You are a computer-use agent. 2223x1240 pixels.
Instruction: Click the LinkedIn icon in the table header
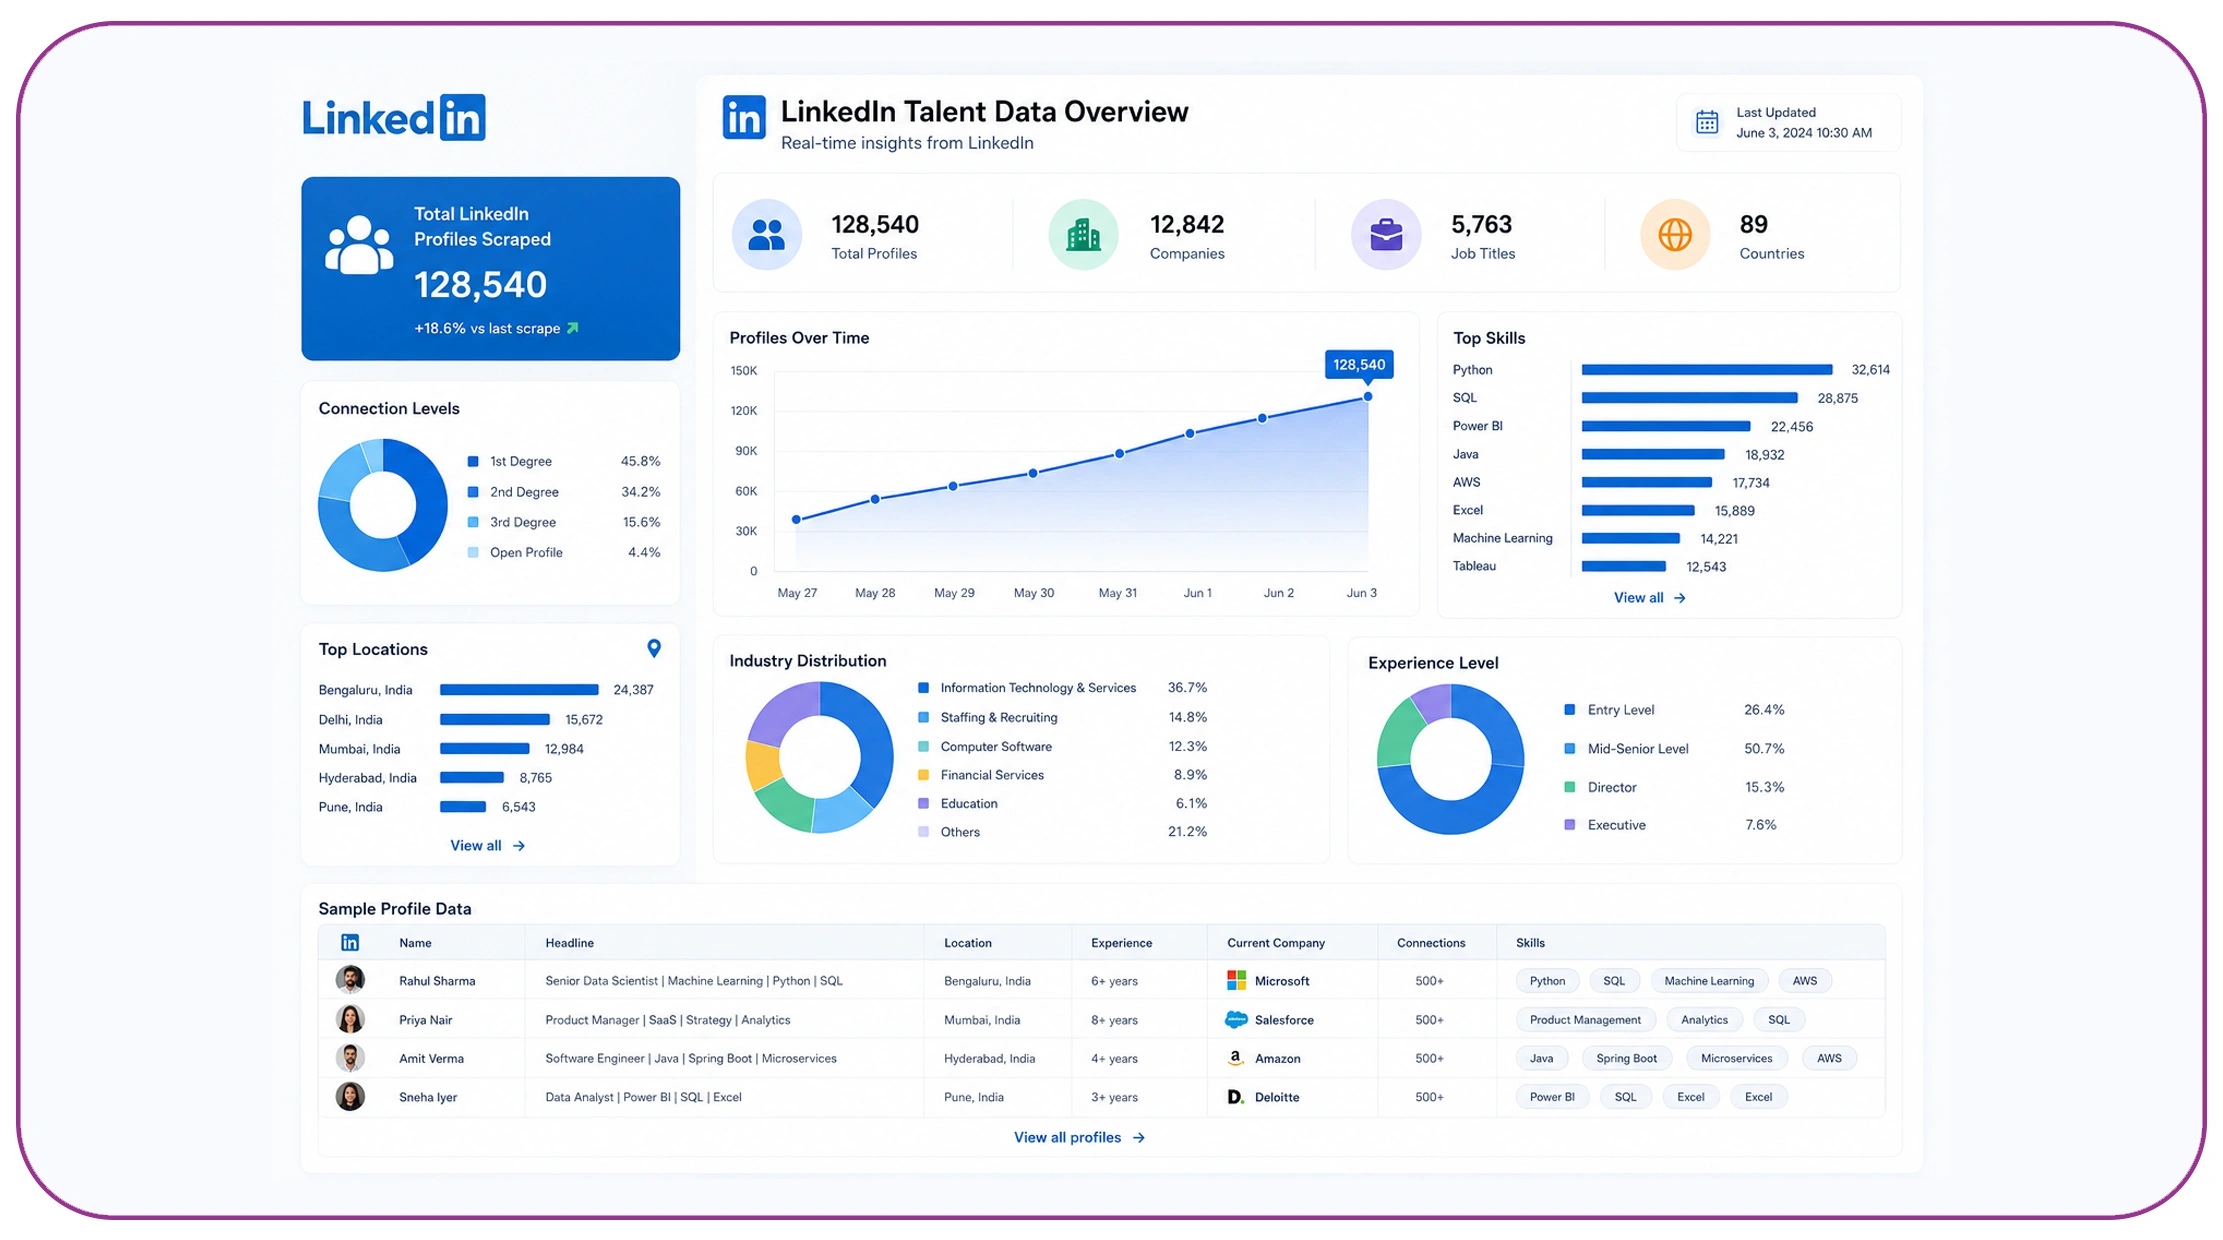point(350,943)
